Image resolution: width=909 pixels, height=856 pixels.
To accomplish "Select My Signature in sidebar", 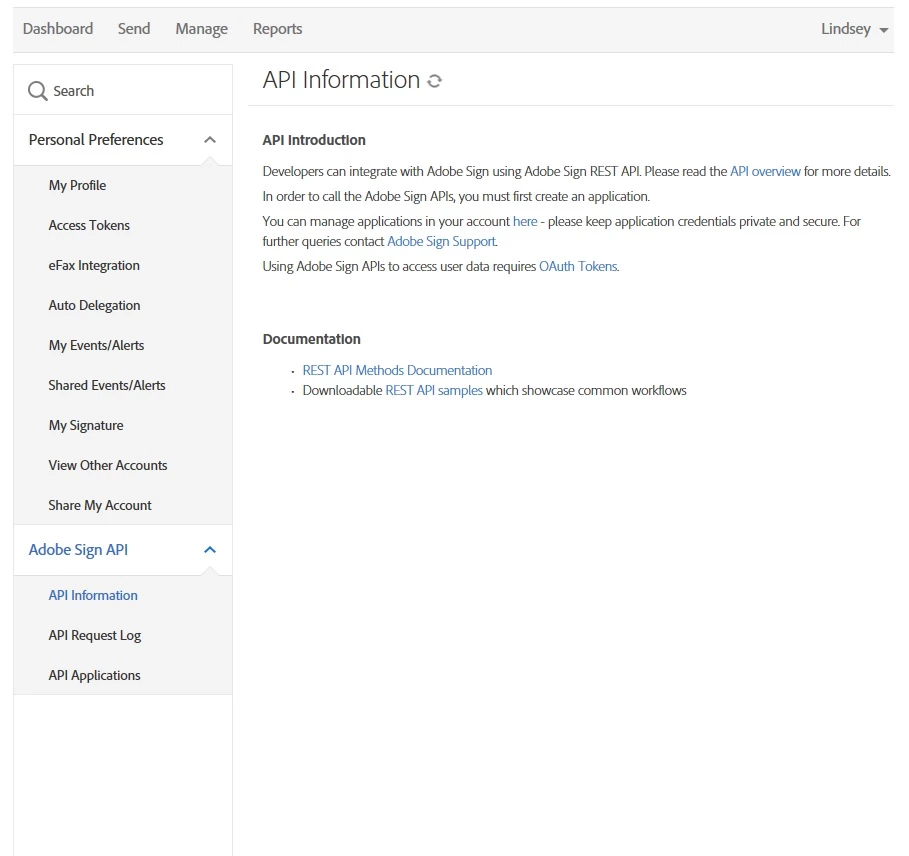I will (86, 425).
